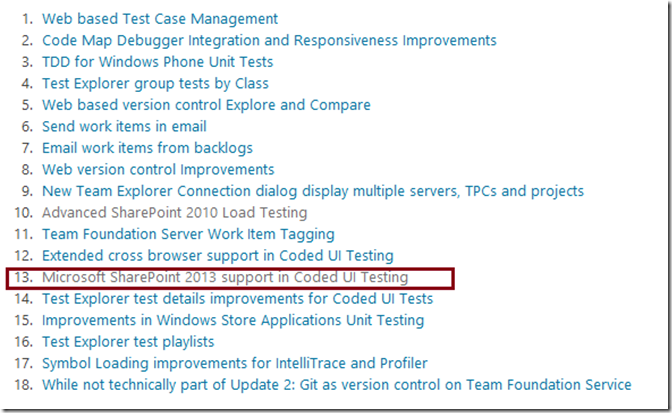The width and height of the screenshot is (672, 413).
Task: Click list number 1 beside Test Case Management
Action: click(x=26, y=19)
